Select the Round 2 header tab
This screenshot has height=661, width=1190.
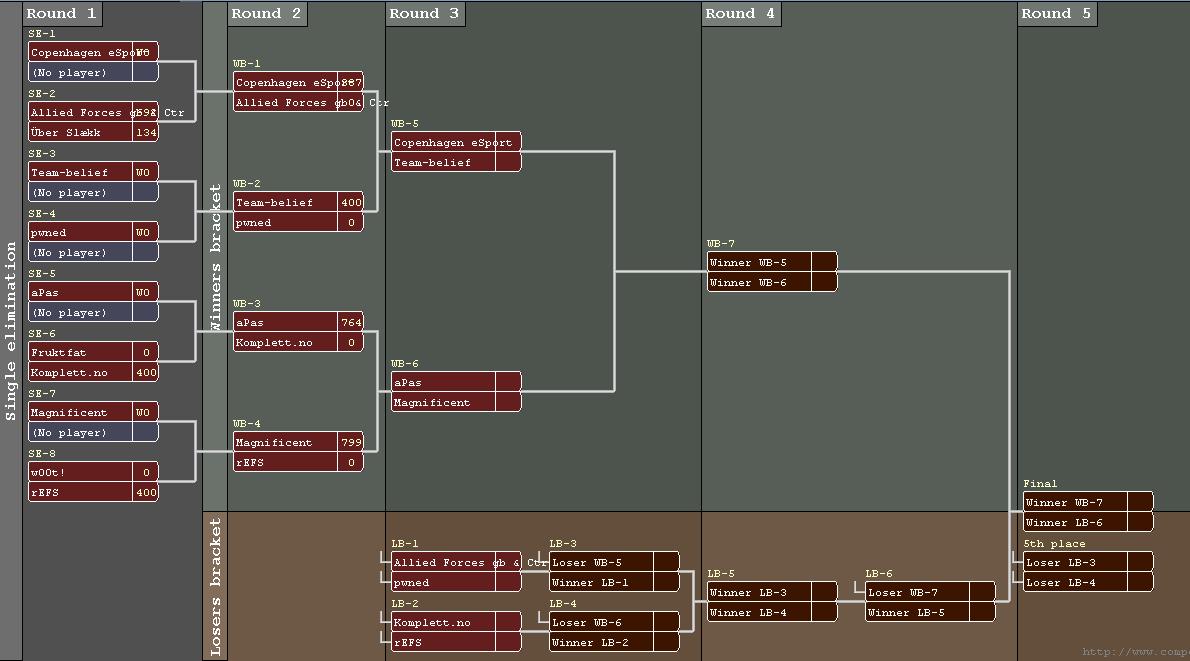(x=267, y=14)
